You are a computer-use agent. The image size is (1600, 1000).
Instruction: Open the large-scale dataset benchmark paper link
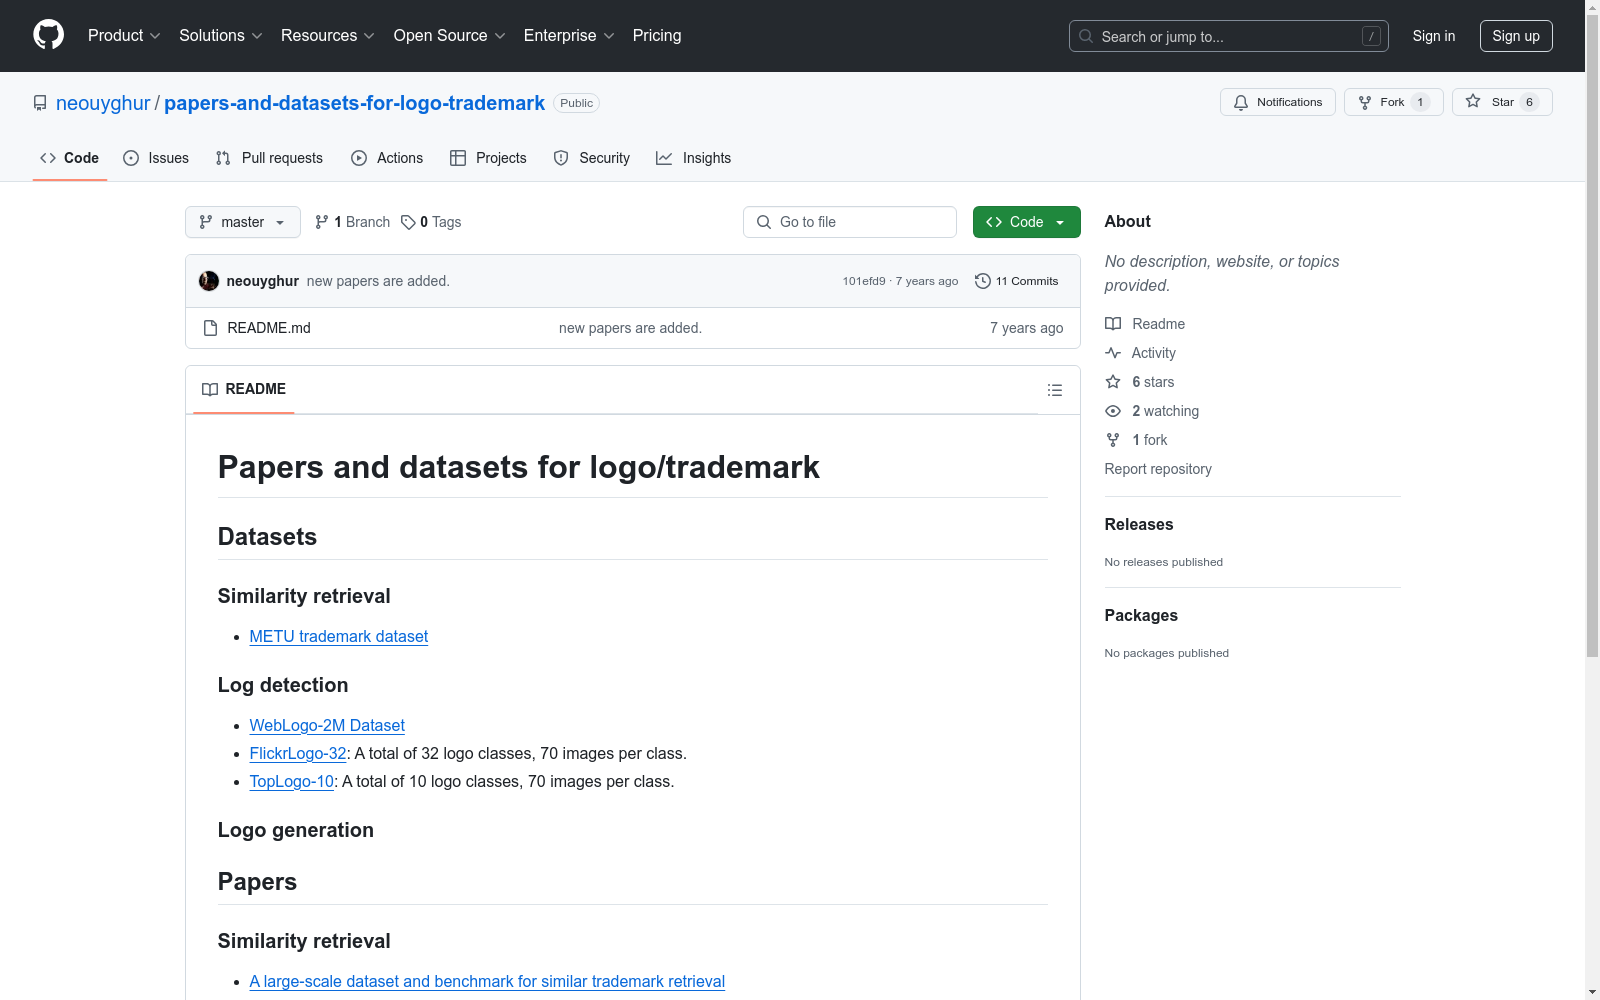[x=487, y=981]
